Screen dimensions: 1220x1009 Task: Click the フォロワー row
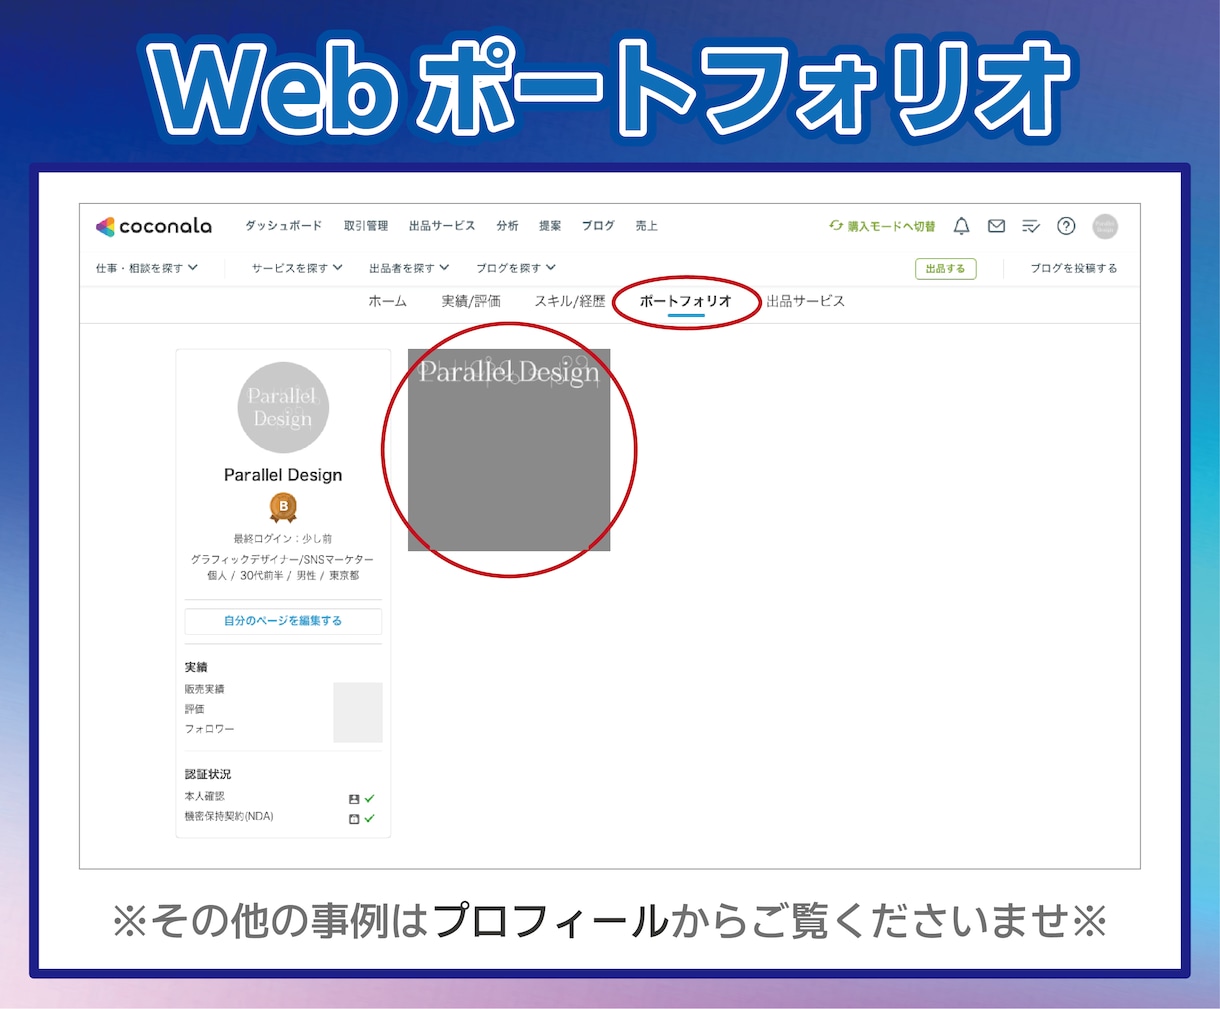[283, 729]
